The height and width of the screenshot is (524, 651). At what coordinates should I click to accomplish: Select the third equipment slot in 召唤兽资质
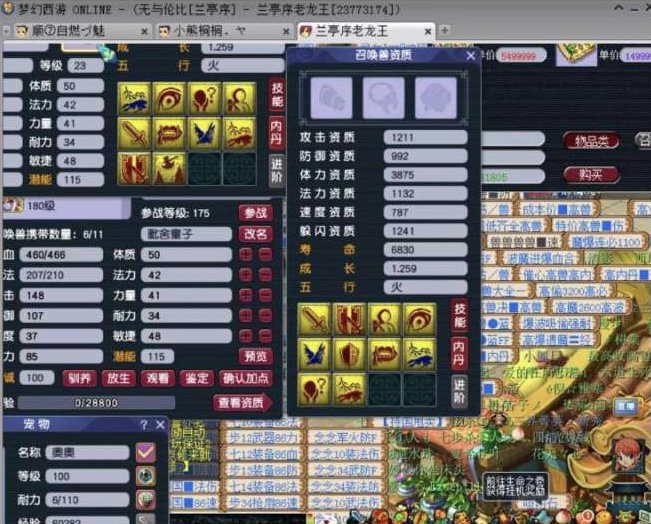click(436, 98)
